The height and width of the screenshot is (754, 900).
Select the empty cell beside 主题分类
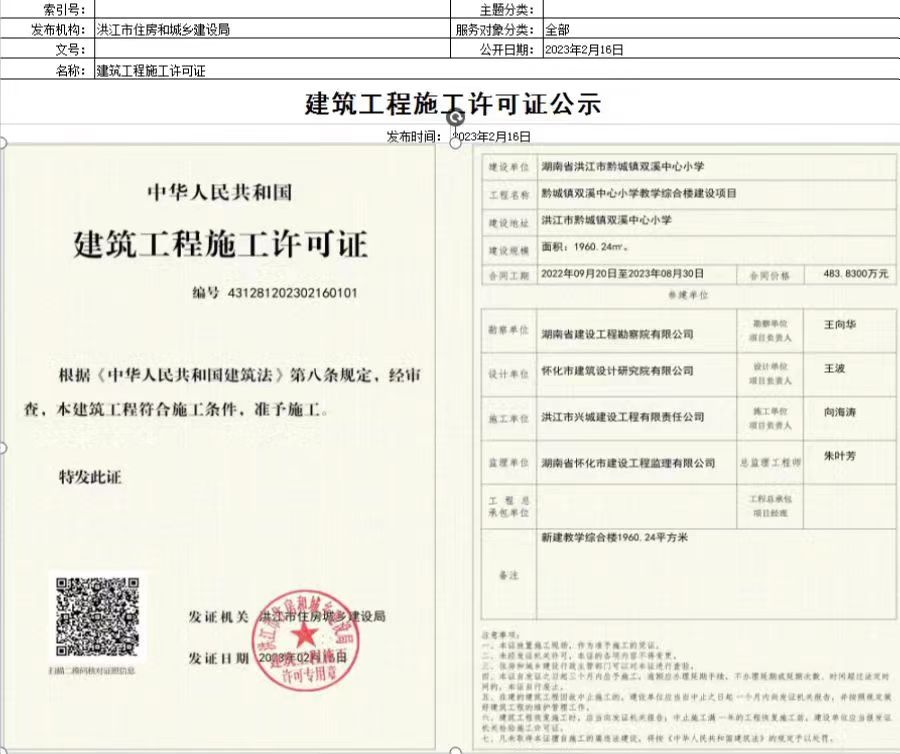pyautogui.click(x=721, y=9)
